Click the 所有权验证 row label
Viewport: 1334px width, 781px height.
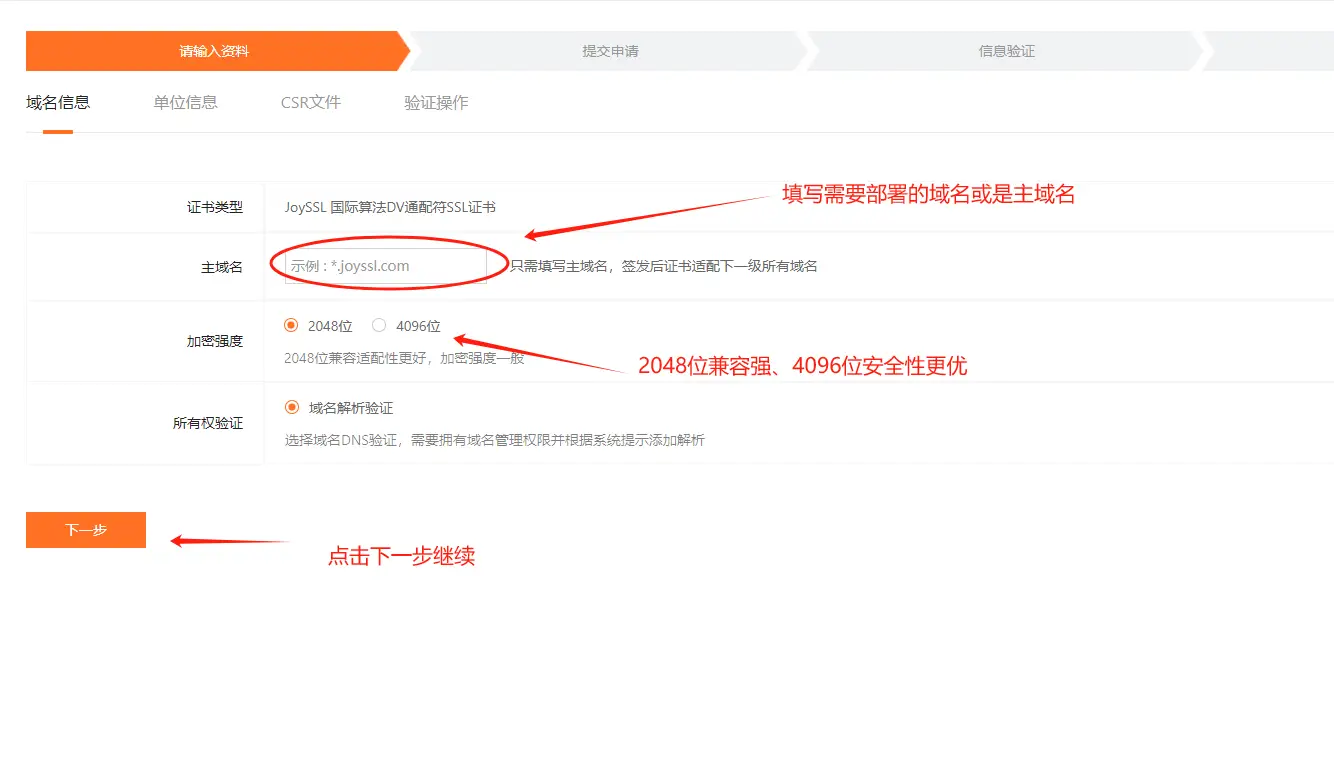(x=207, y=423)
